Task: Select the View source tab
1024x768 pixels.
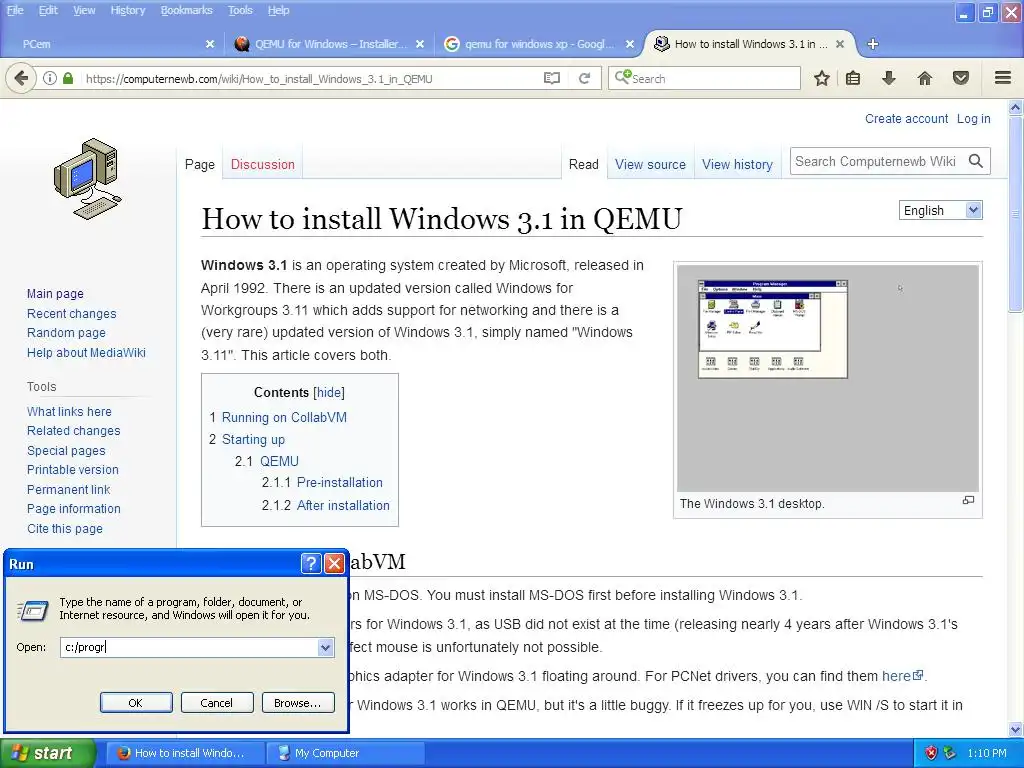Action: (650, 165)
